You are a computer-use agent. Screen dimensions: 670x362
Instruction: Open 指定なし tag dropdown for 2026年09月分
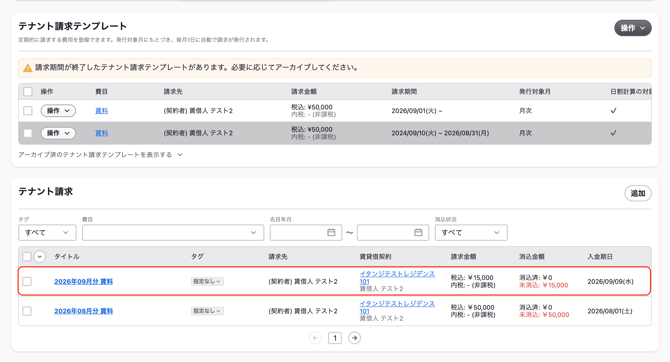pos(207,281)
